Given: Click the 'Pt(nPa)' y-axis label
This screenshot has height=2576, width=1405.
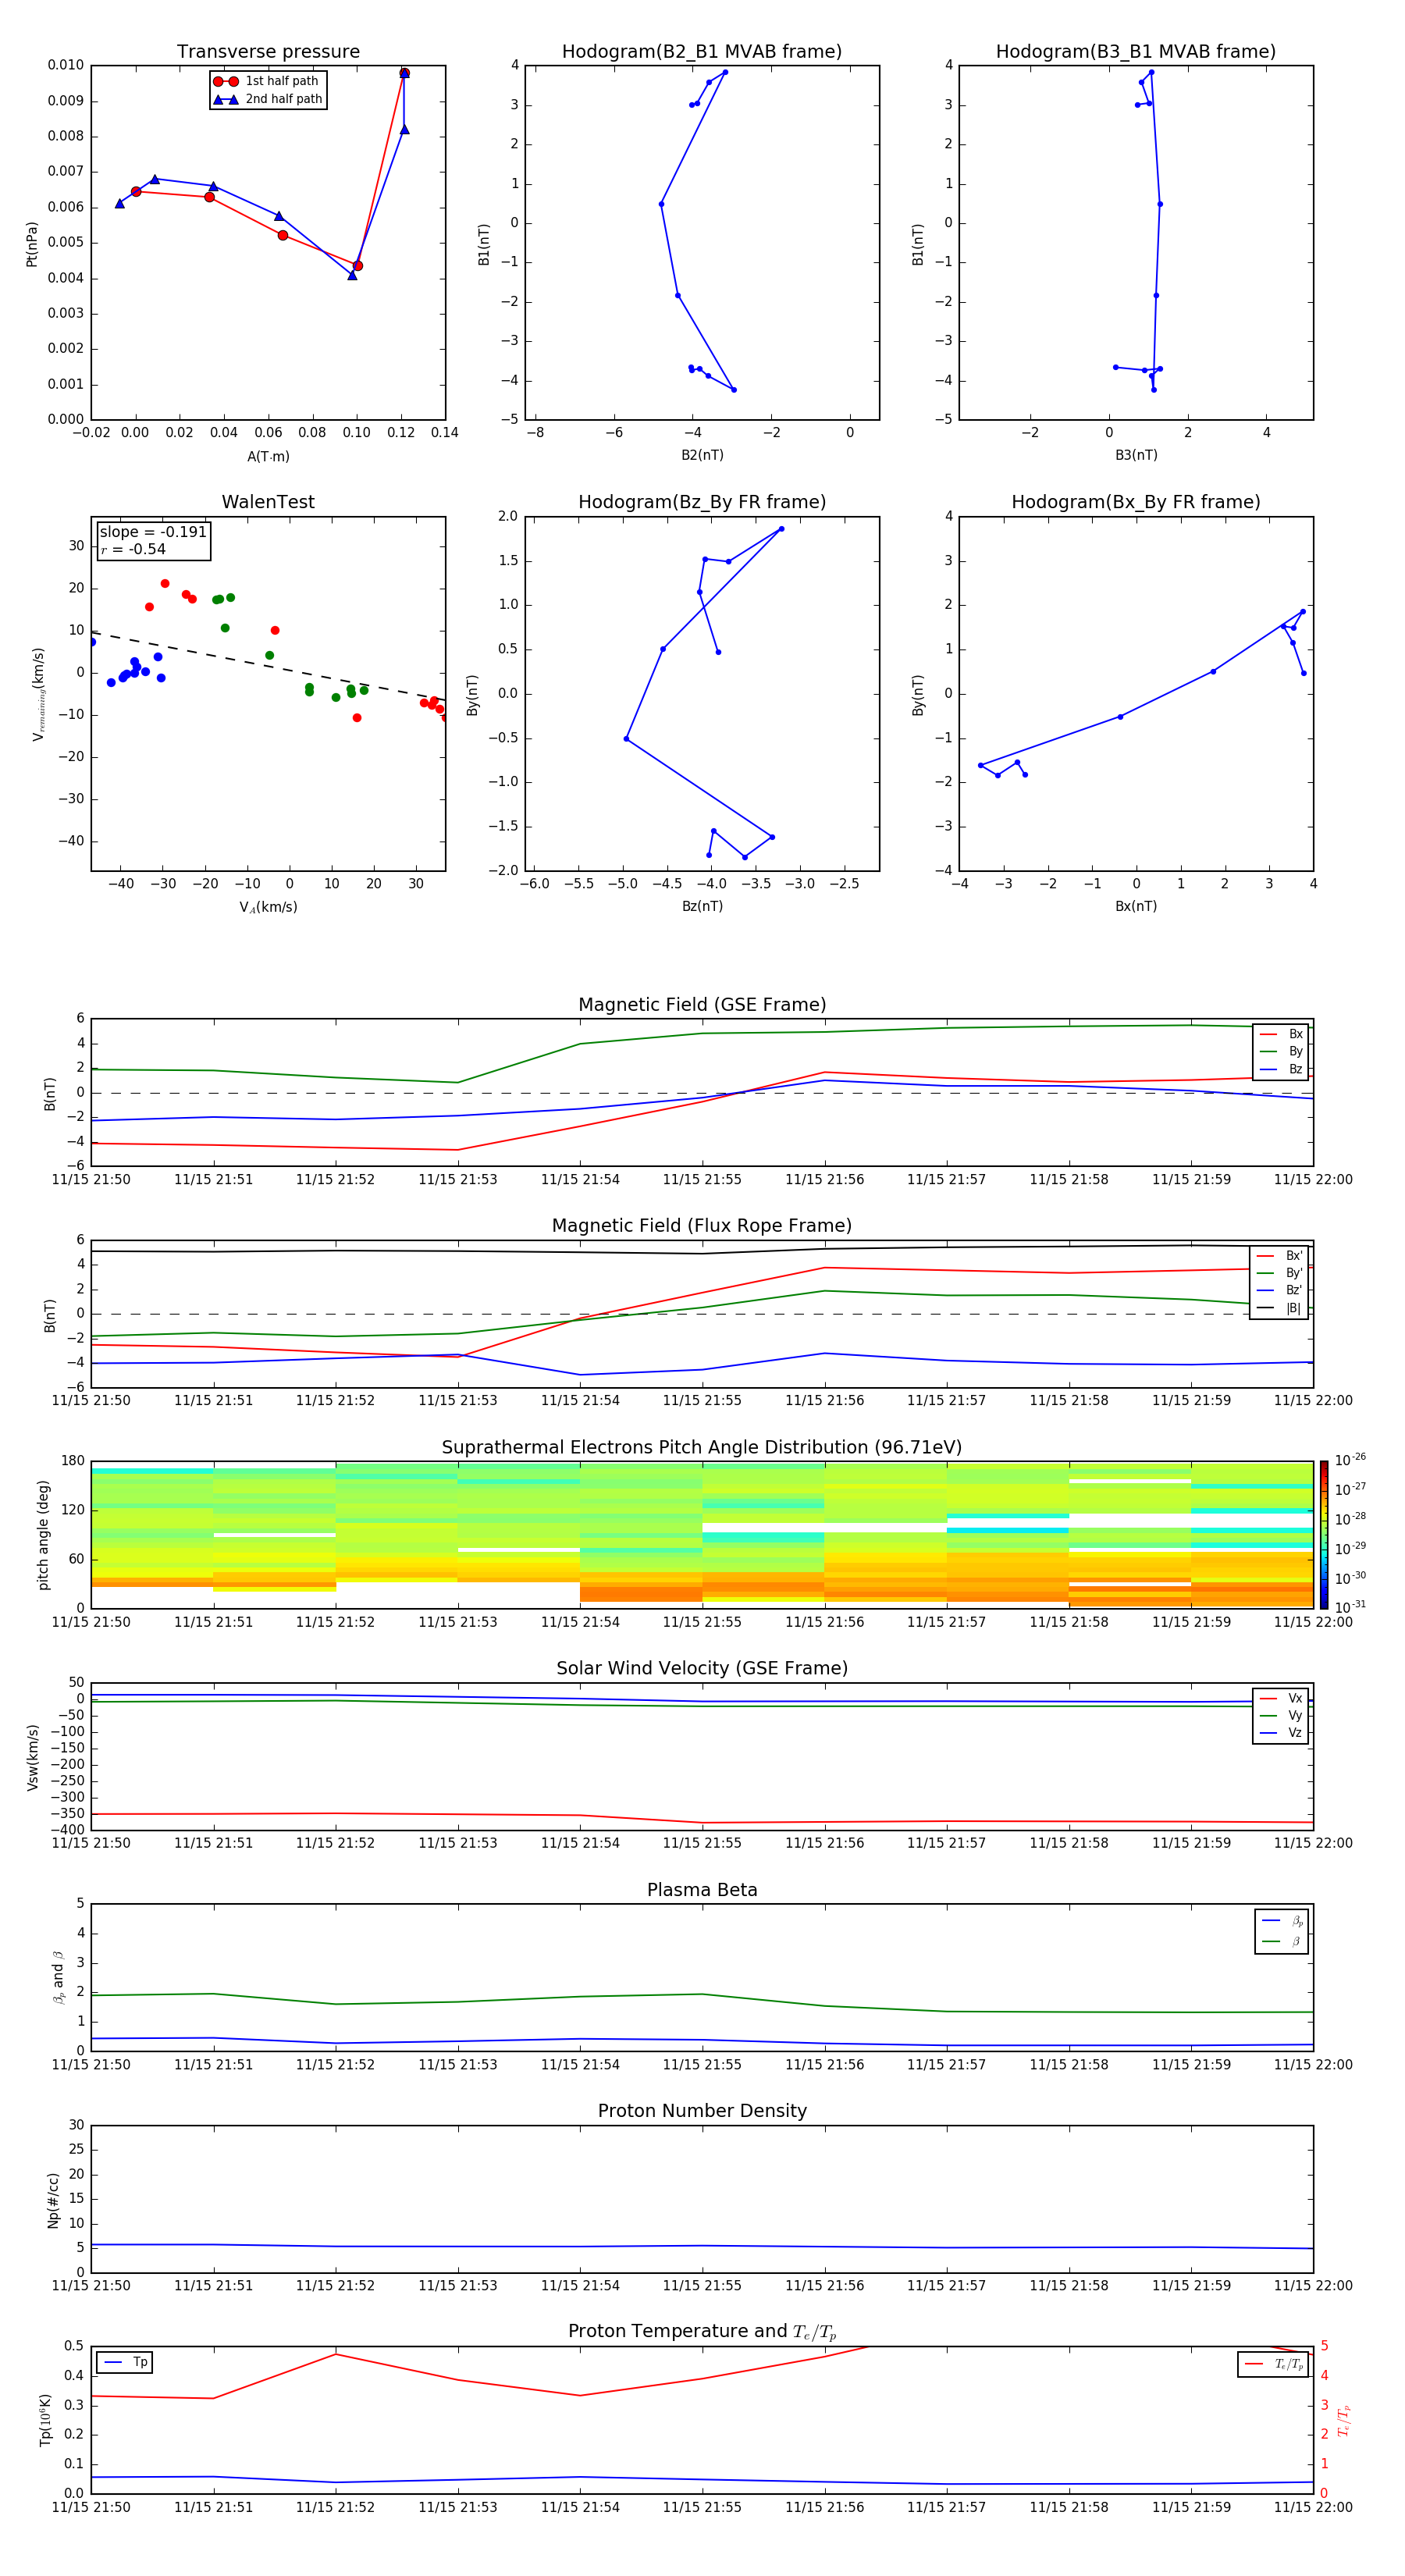Looking at the screenshot, I should pos(32,243).
